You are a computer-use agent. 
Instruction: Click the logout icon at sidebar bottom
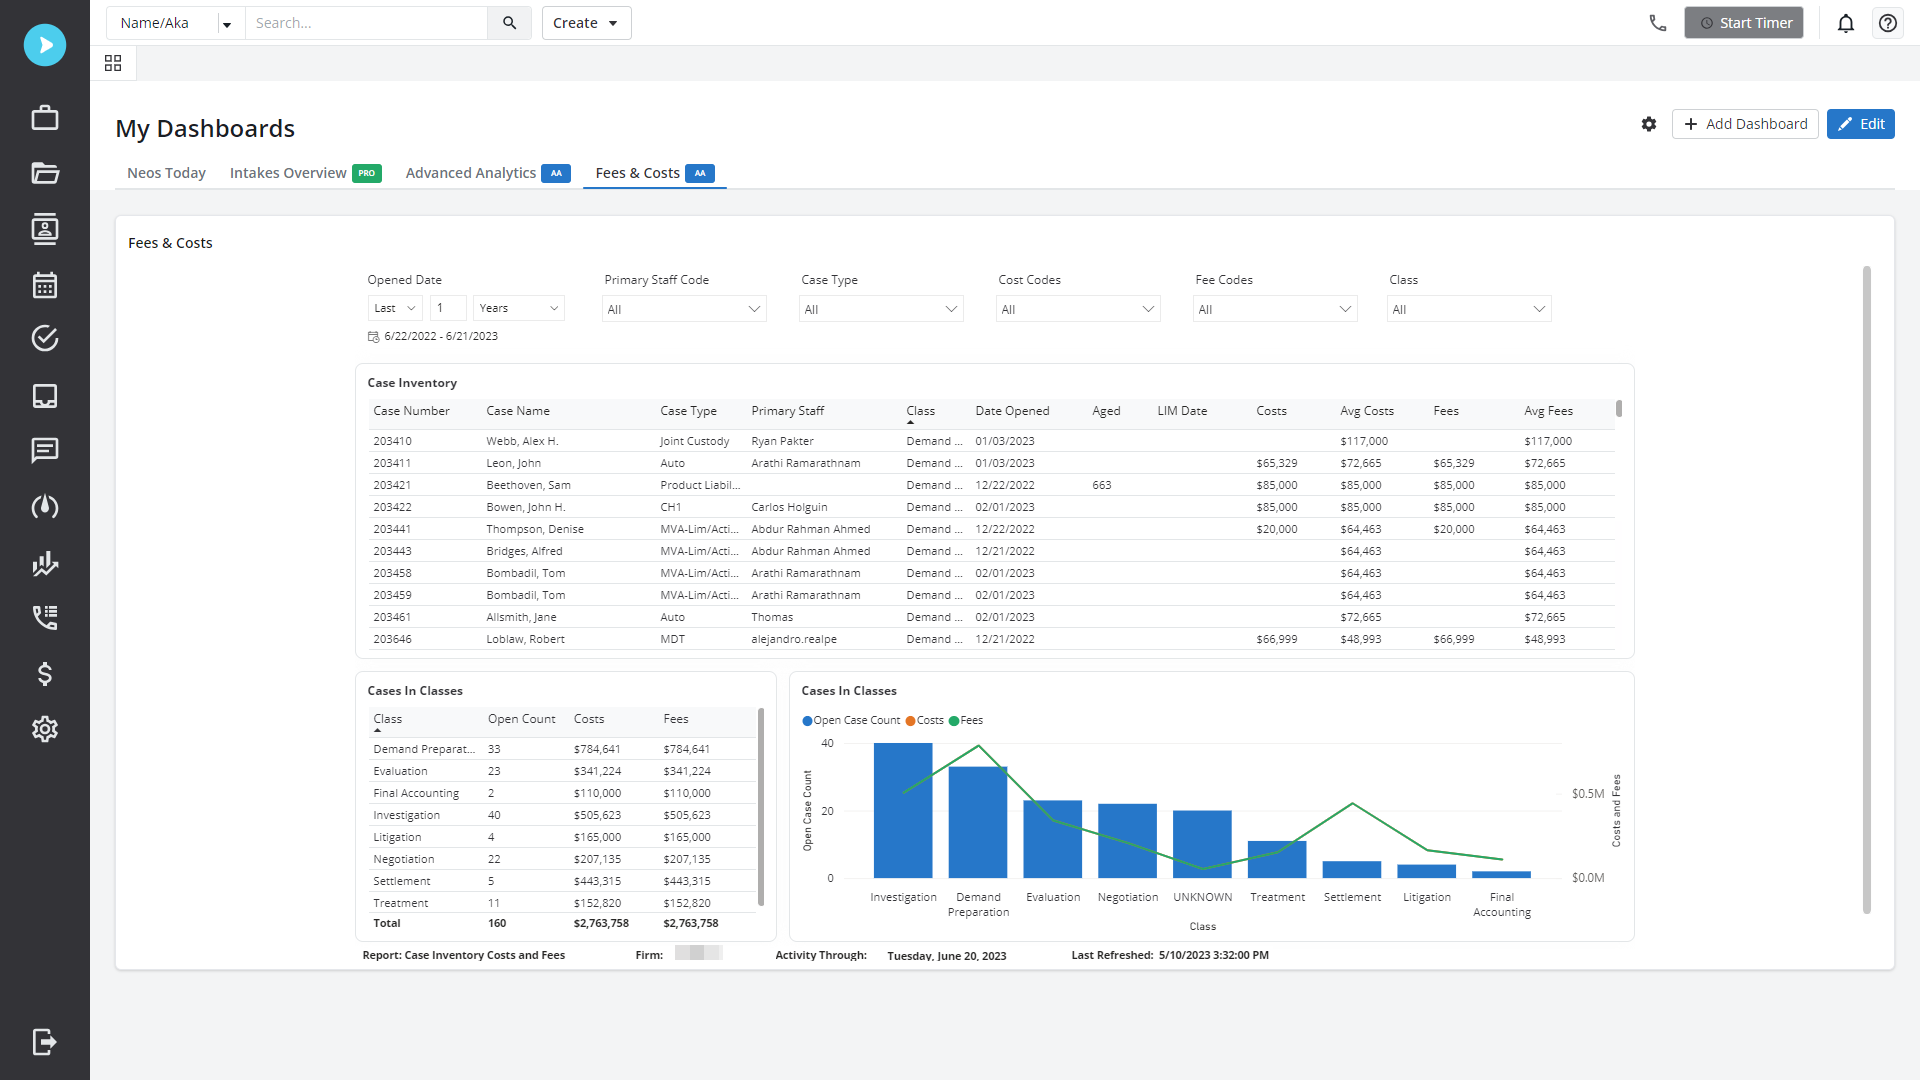click(45, 1042)
